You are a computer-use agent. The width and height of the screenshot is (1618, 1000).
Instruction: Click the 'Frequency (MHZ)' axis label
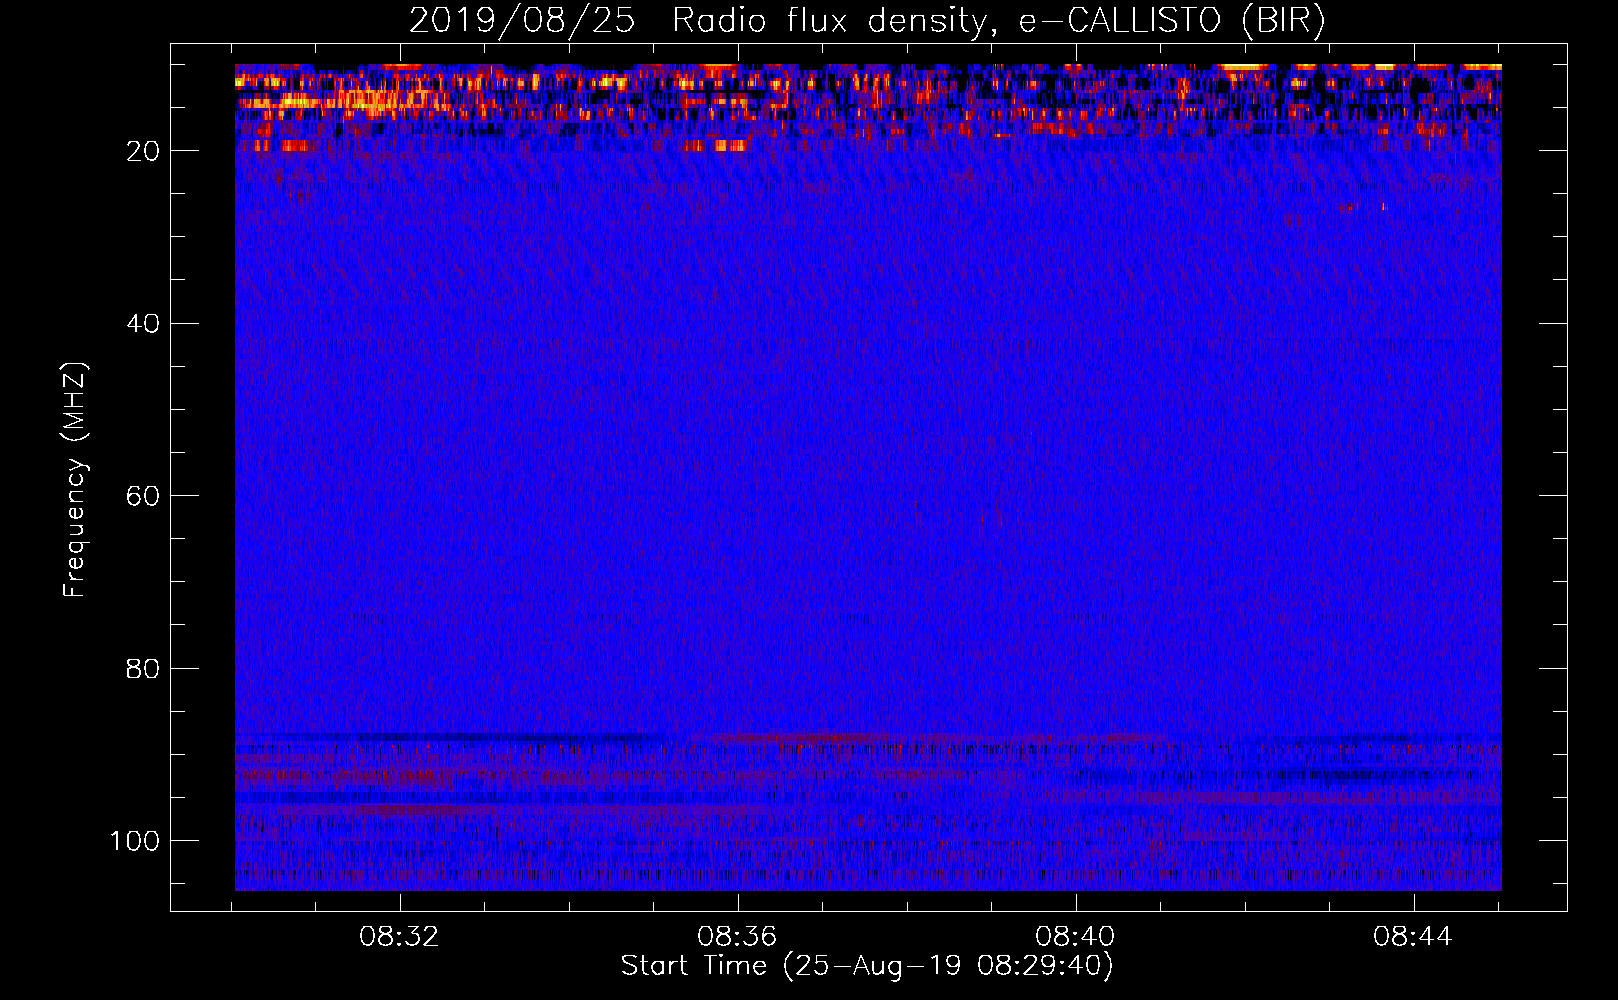[75, 479]
